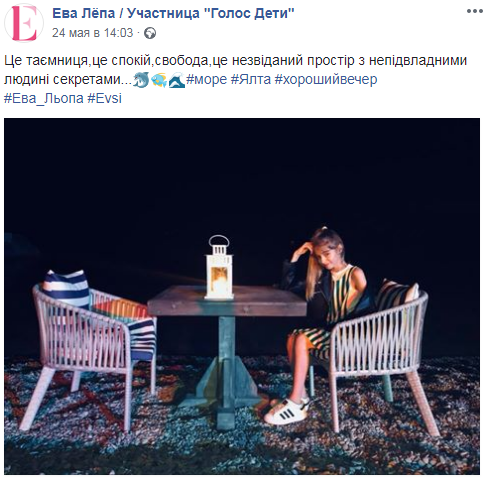486x481 pixels.
Task: Open the three-dot post options menu
Action: click(x=474, y=11)
